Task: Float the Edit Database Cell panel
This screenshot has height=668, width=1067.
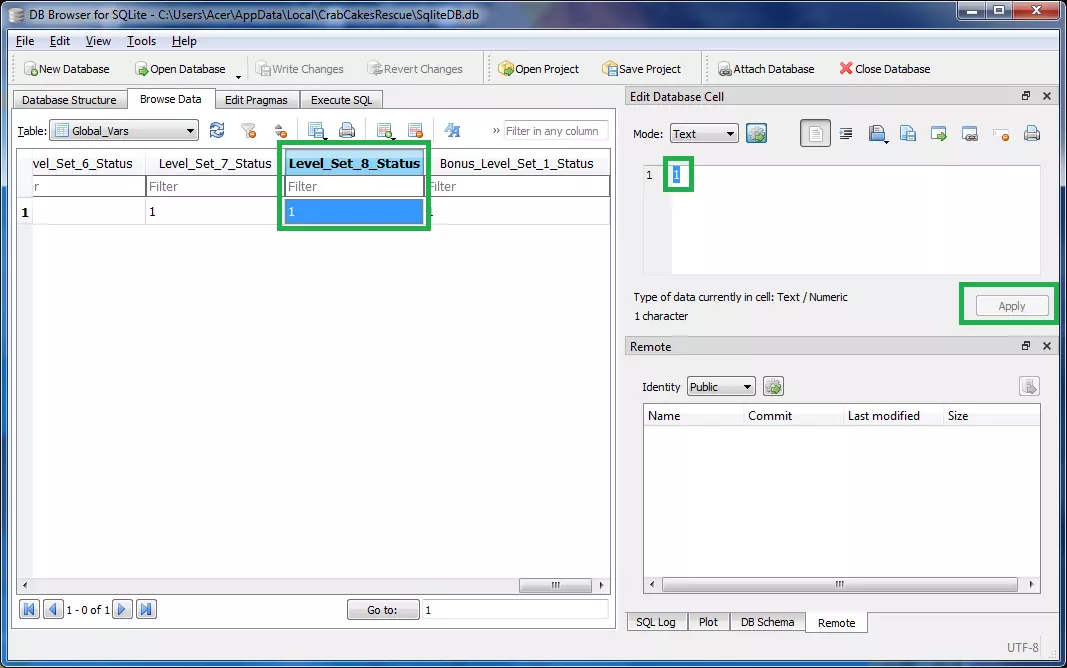Action: point(1025,96)
